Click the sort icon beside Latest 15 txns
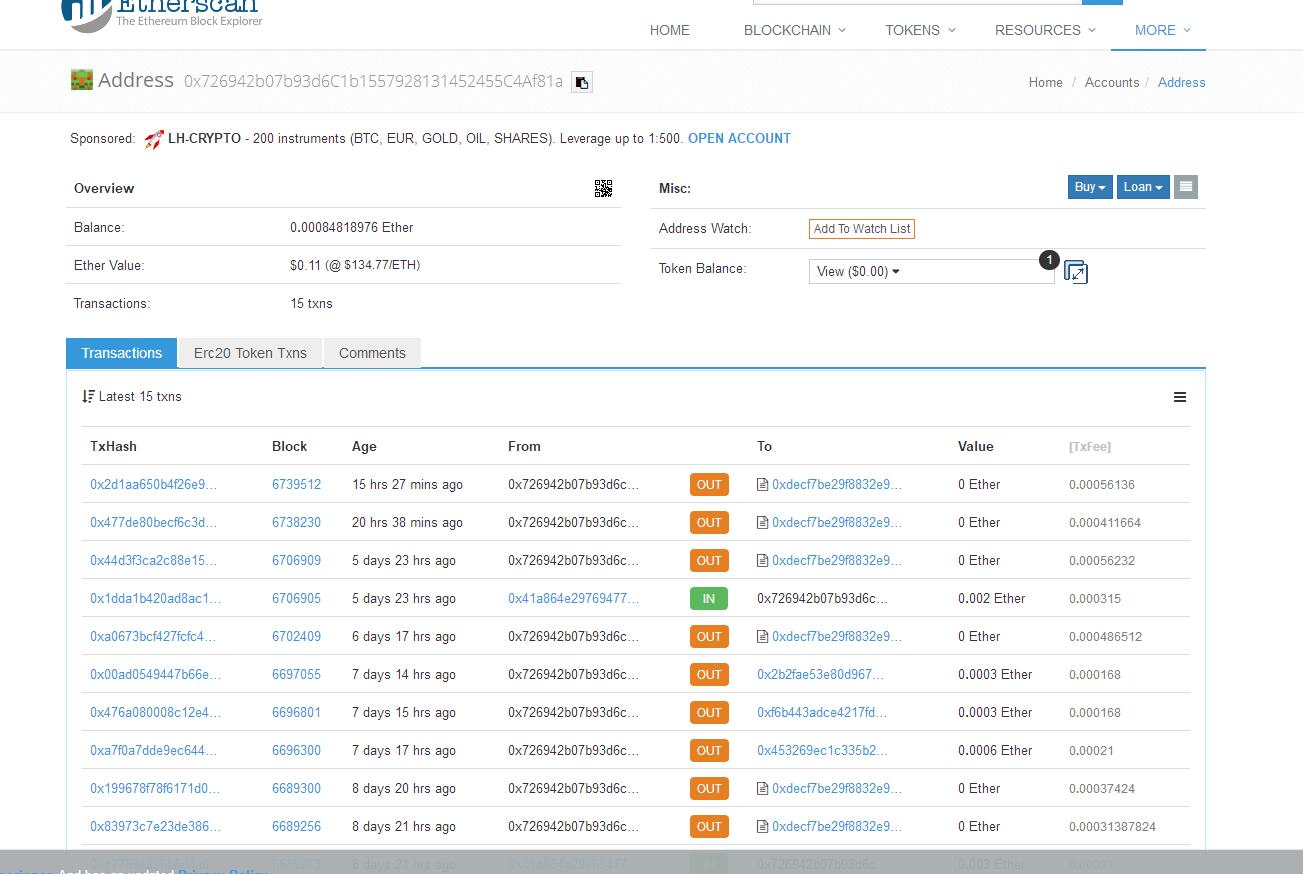This screenshot has height=874, width=1303. pyautogui.click(x=89, y=397)
